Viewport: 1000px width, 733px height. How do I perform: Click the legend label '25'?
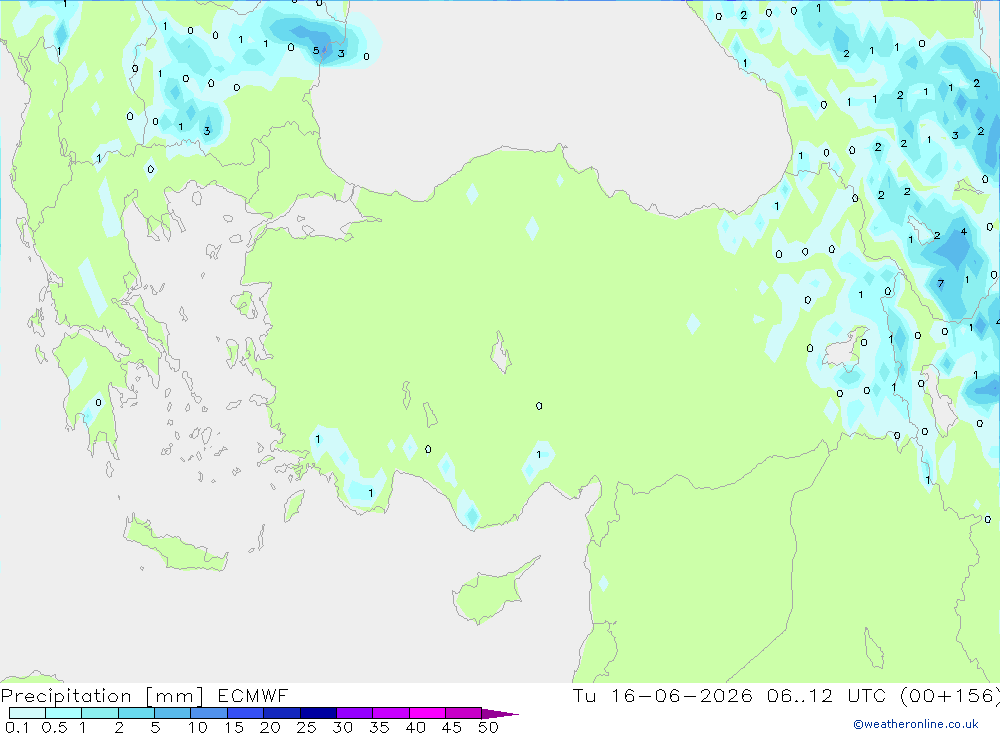[306, 727]
